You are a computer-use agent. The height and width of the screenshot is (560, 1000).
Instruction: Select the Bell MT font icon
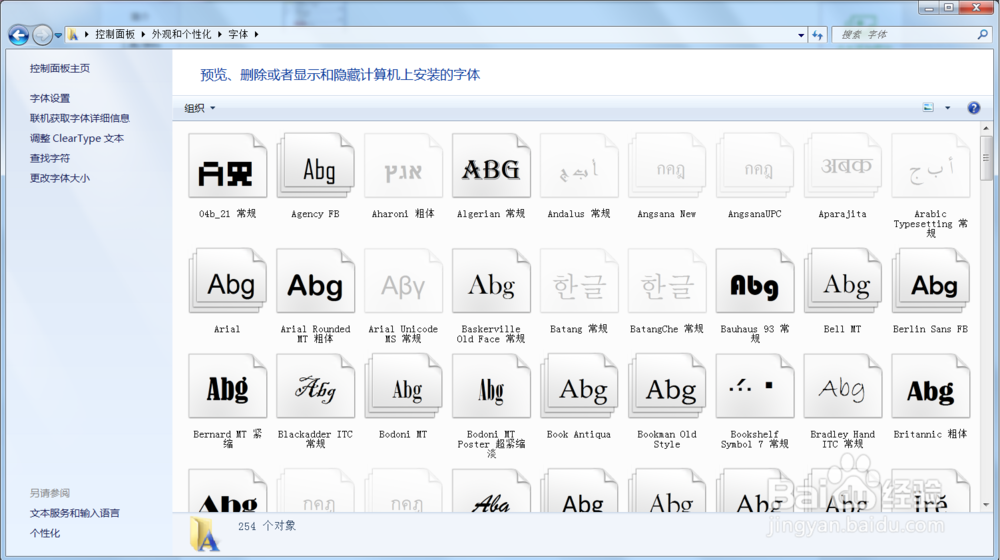[843, 281]
